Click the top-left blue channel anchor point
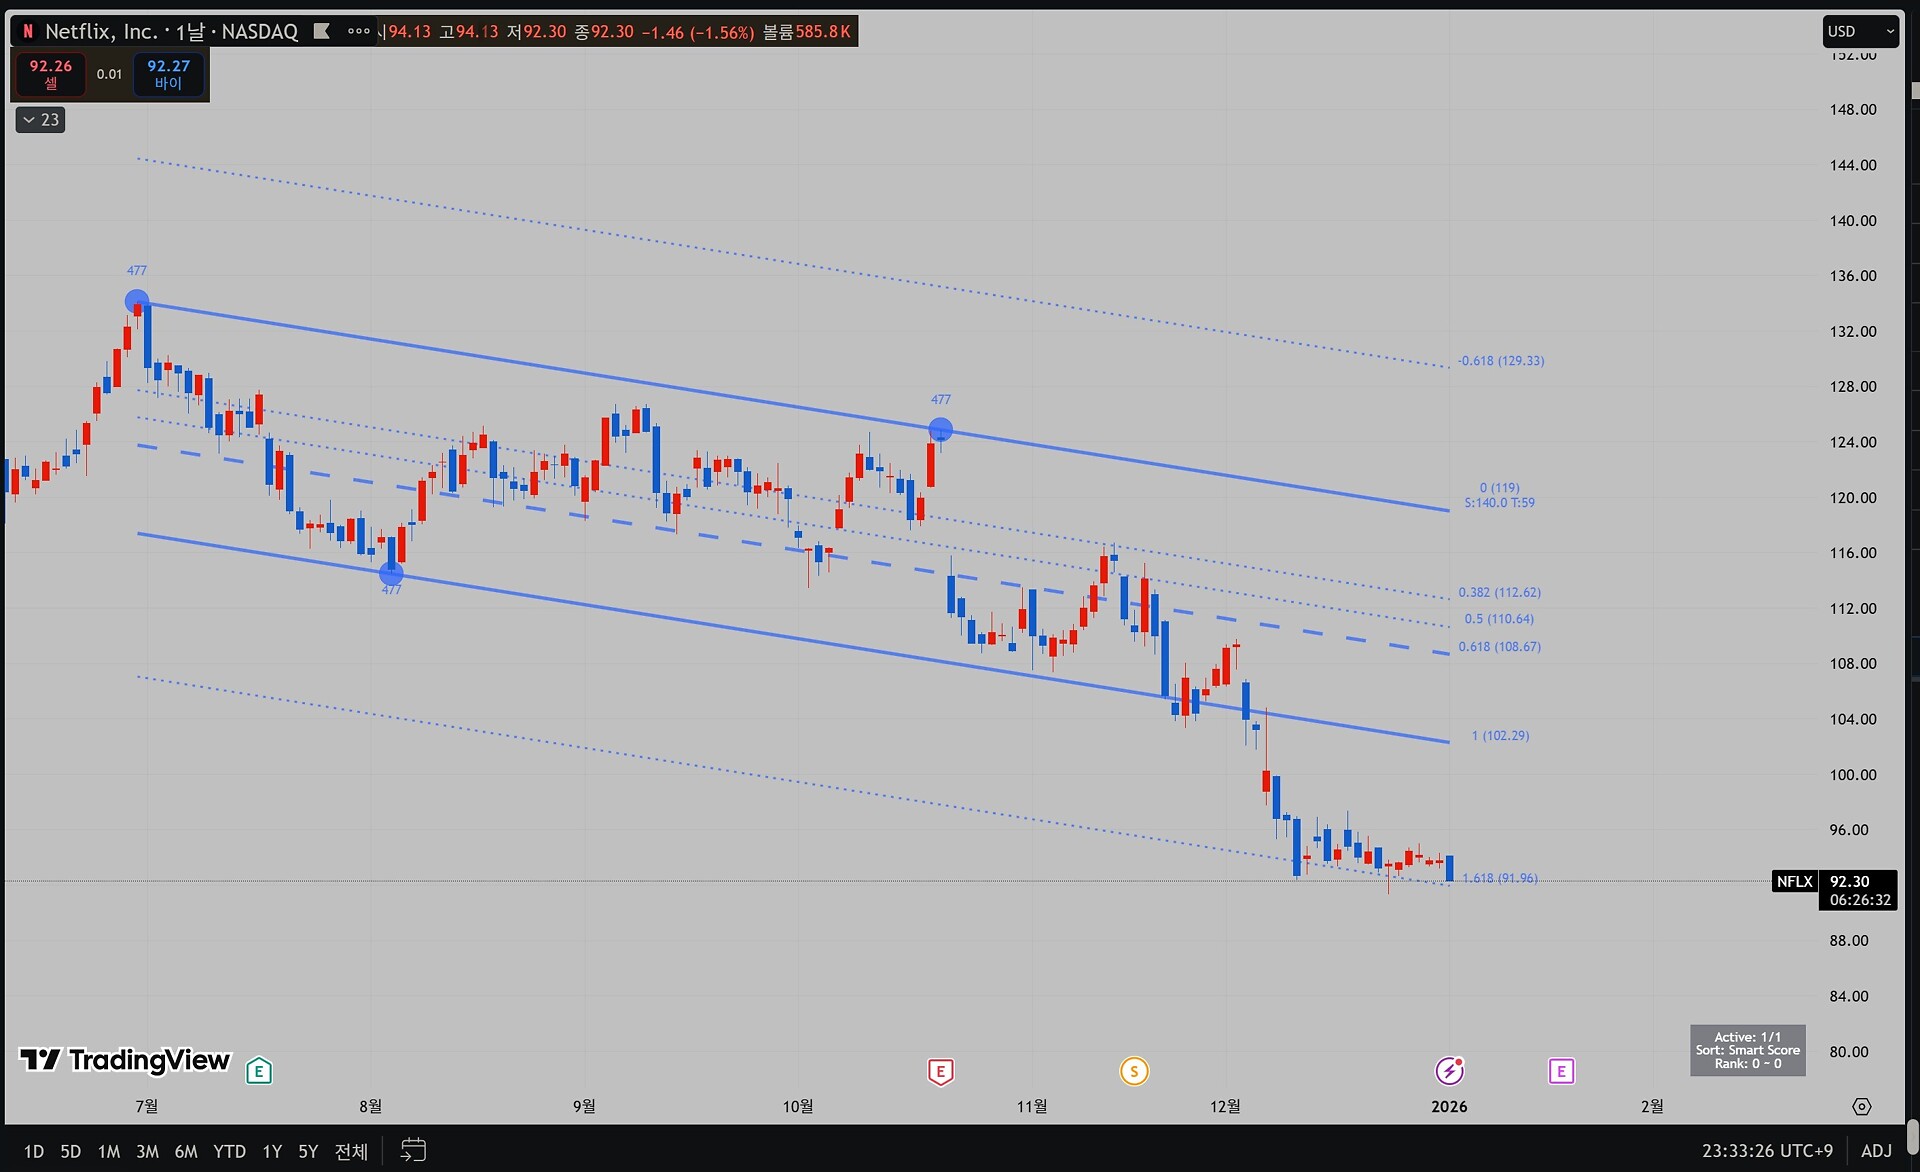Viewport: 1920px width, 1172px height. point(137,301)
